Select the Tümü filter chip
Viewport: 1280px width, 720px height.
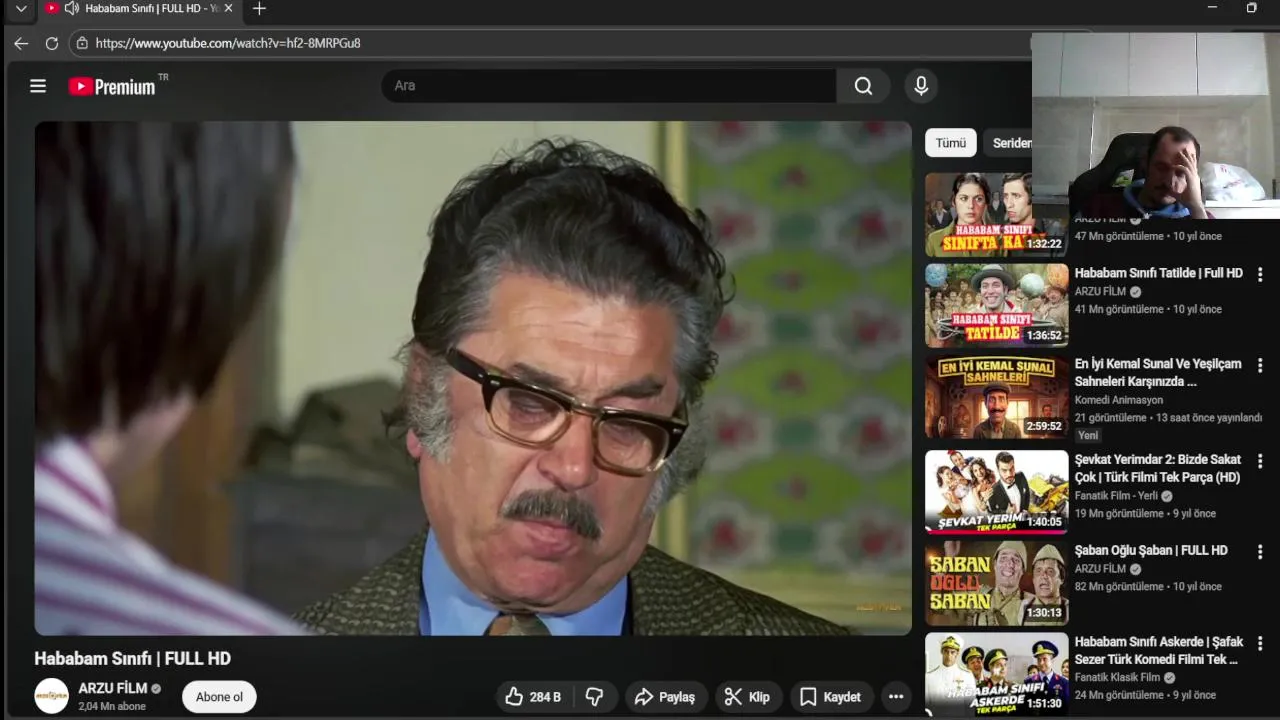click(x=951, y=143)
